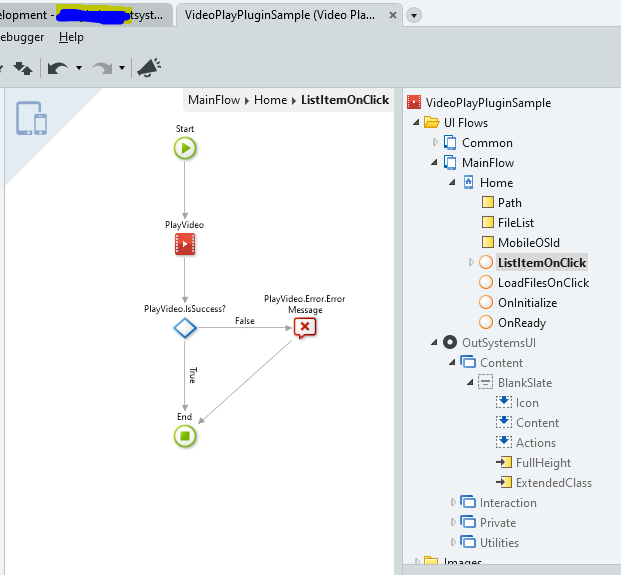Collapse the Home screen node
The height and width of the screenshot is (575, 621).
452,182
